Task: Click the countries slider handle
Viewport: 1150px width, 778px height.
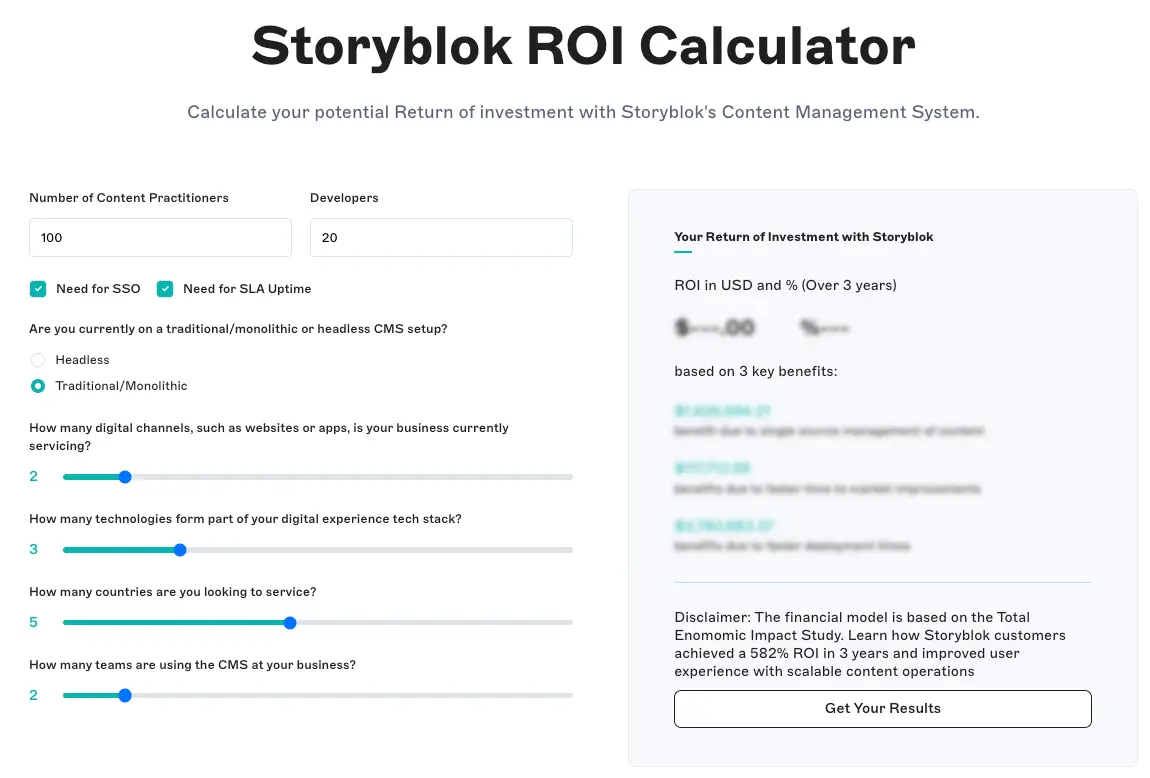Action: 290,622
